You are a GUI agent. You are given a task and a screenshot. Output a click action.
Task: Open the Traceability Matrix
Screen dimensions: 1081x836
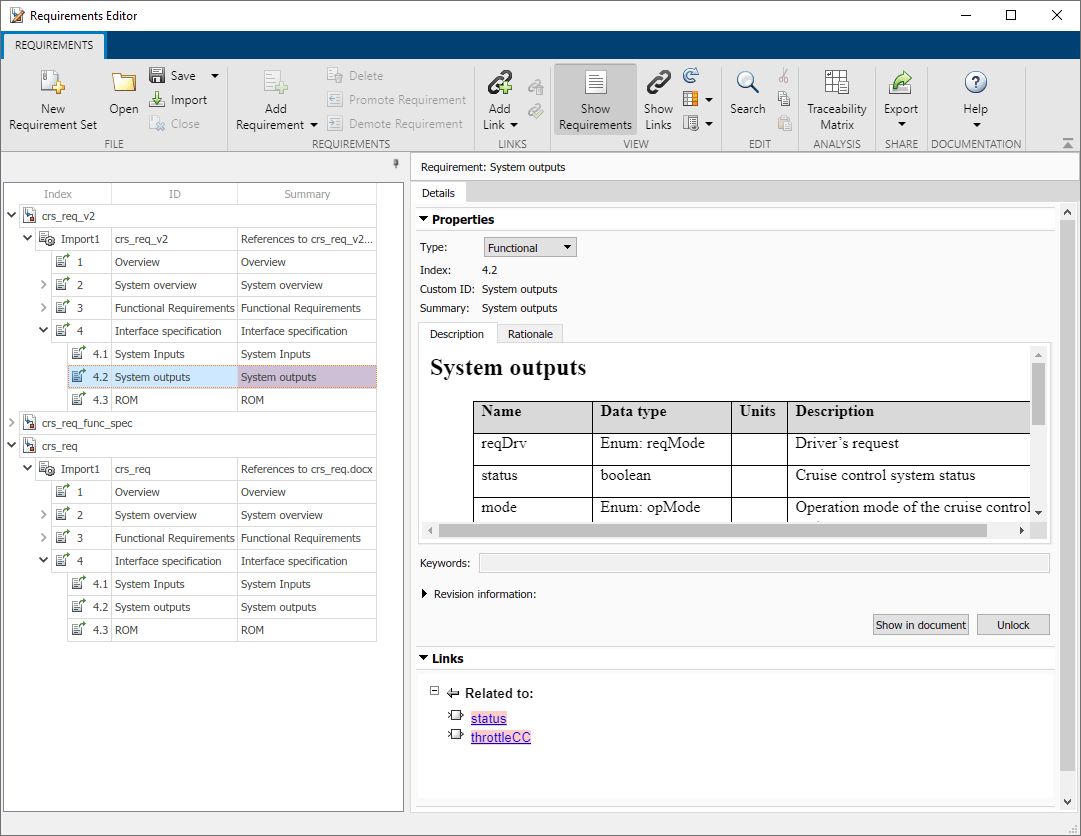point(837,100)
